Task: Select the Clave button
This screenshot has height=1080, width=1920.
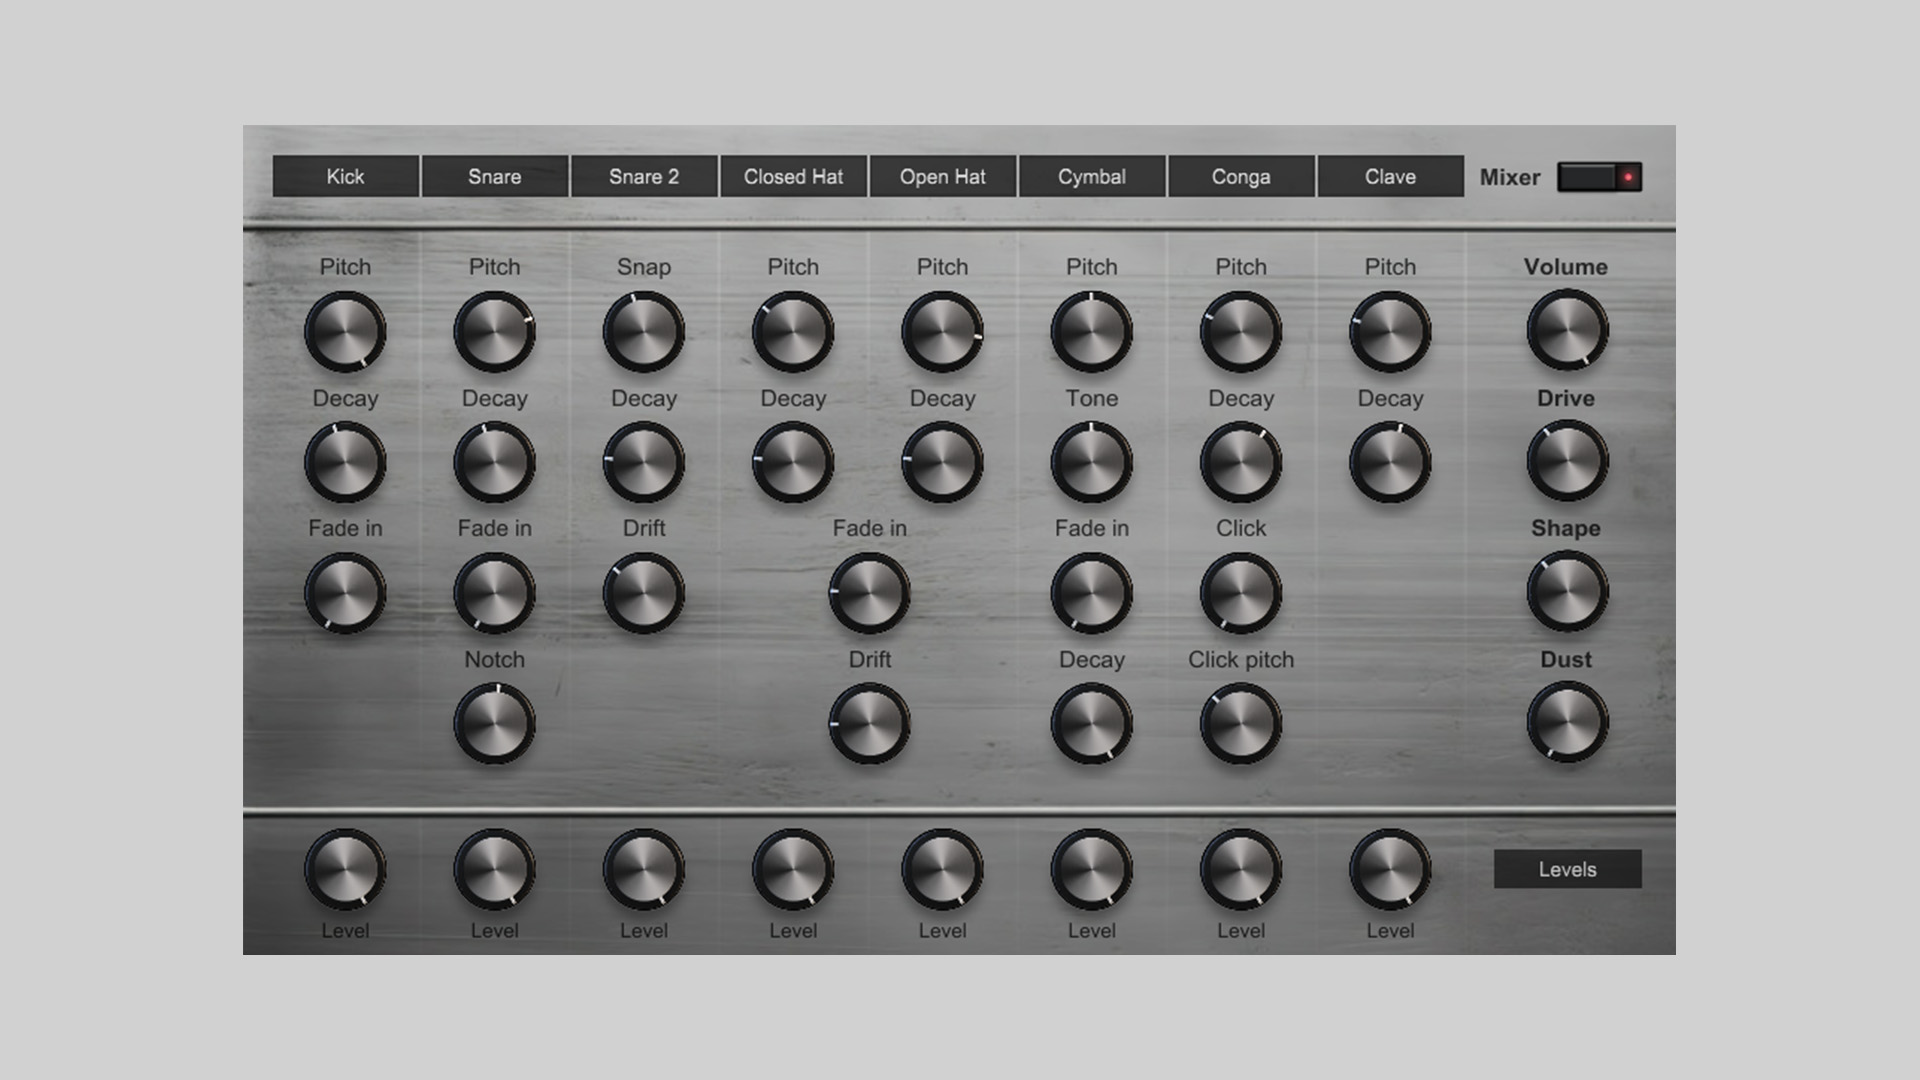Action: point(1390,177)
